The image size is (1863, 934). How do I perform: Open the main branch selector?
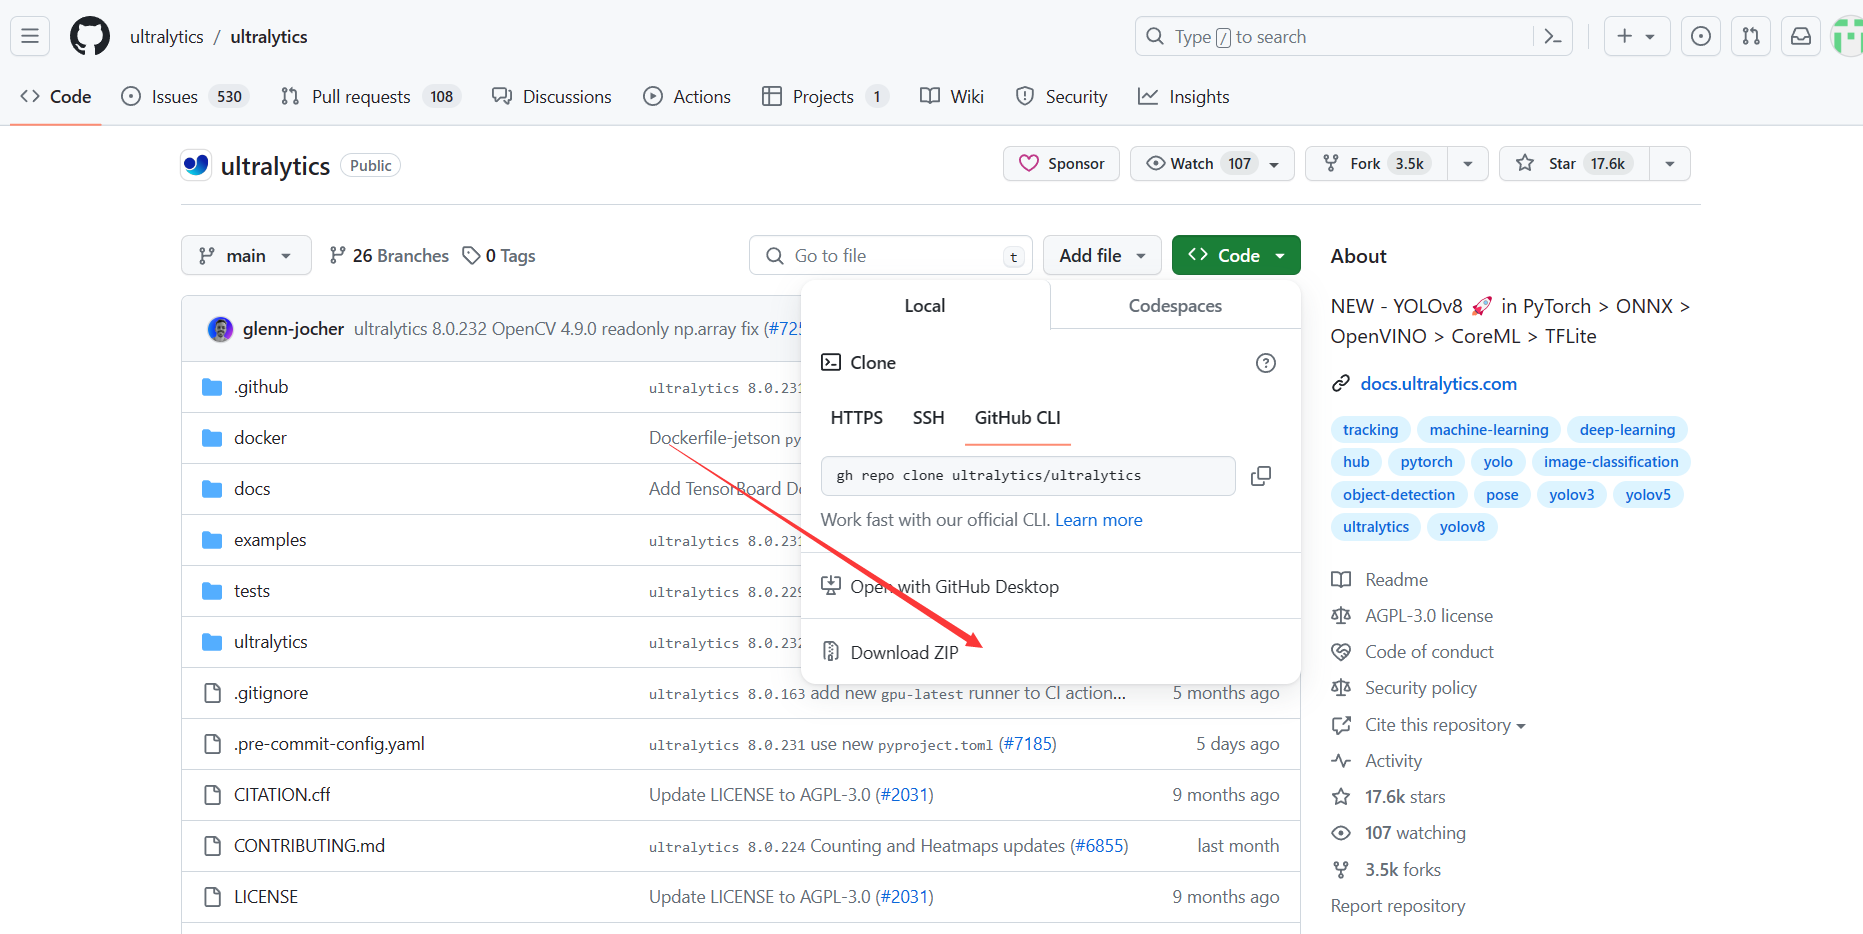(246, 256)
